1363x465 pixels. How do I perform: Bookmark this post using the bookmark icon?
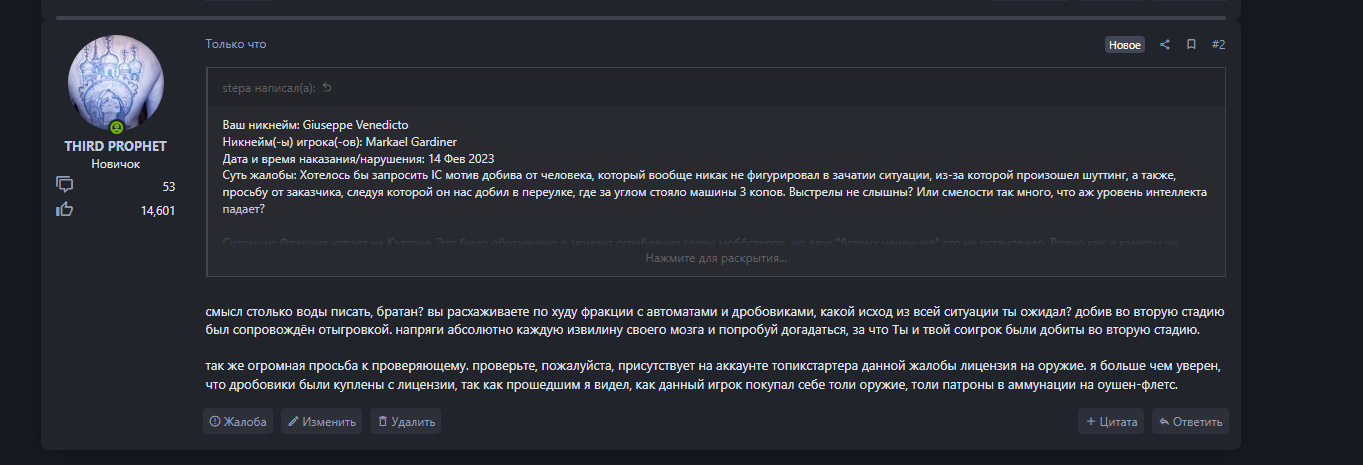pos(1191,45)
